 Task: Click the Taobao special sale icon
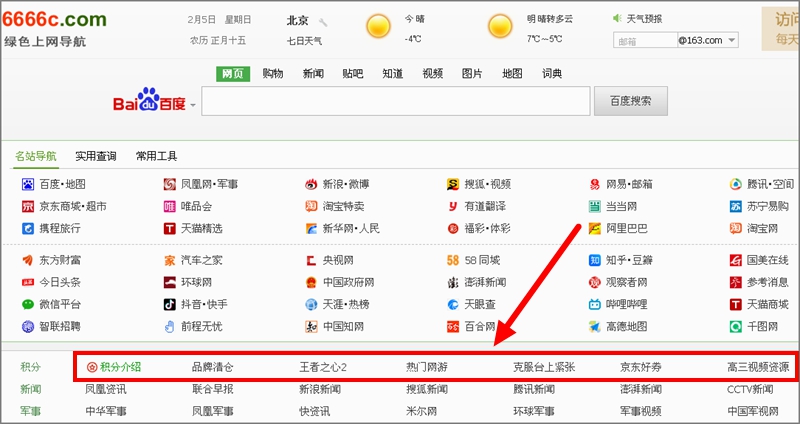click(311, 207)
